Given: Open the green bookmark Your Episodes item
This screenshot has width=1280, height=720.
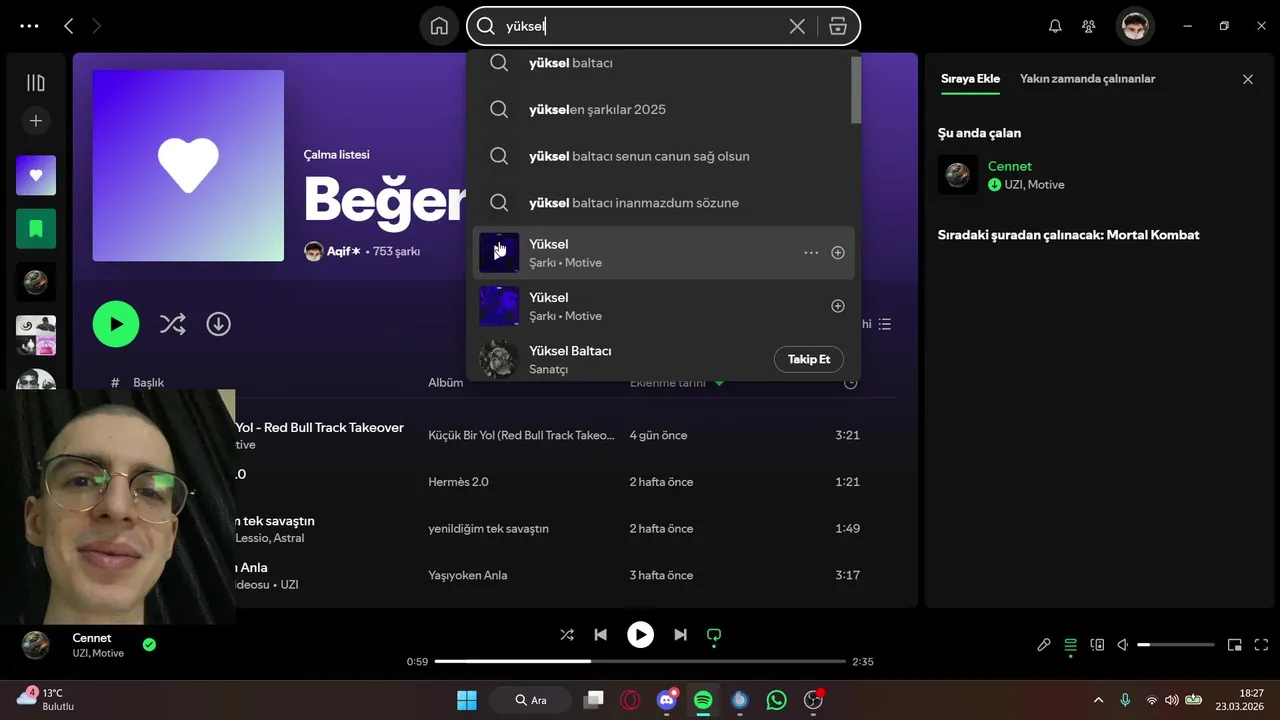Looking at the screenshot, I should [x=36, y=229].
